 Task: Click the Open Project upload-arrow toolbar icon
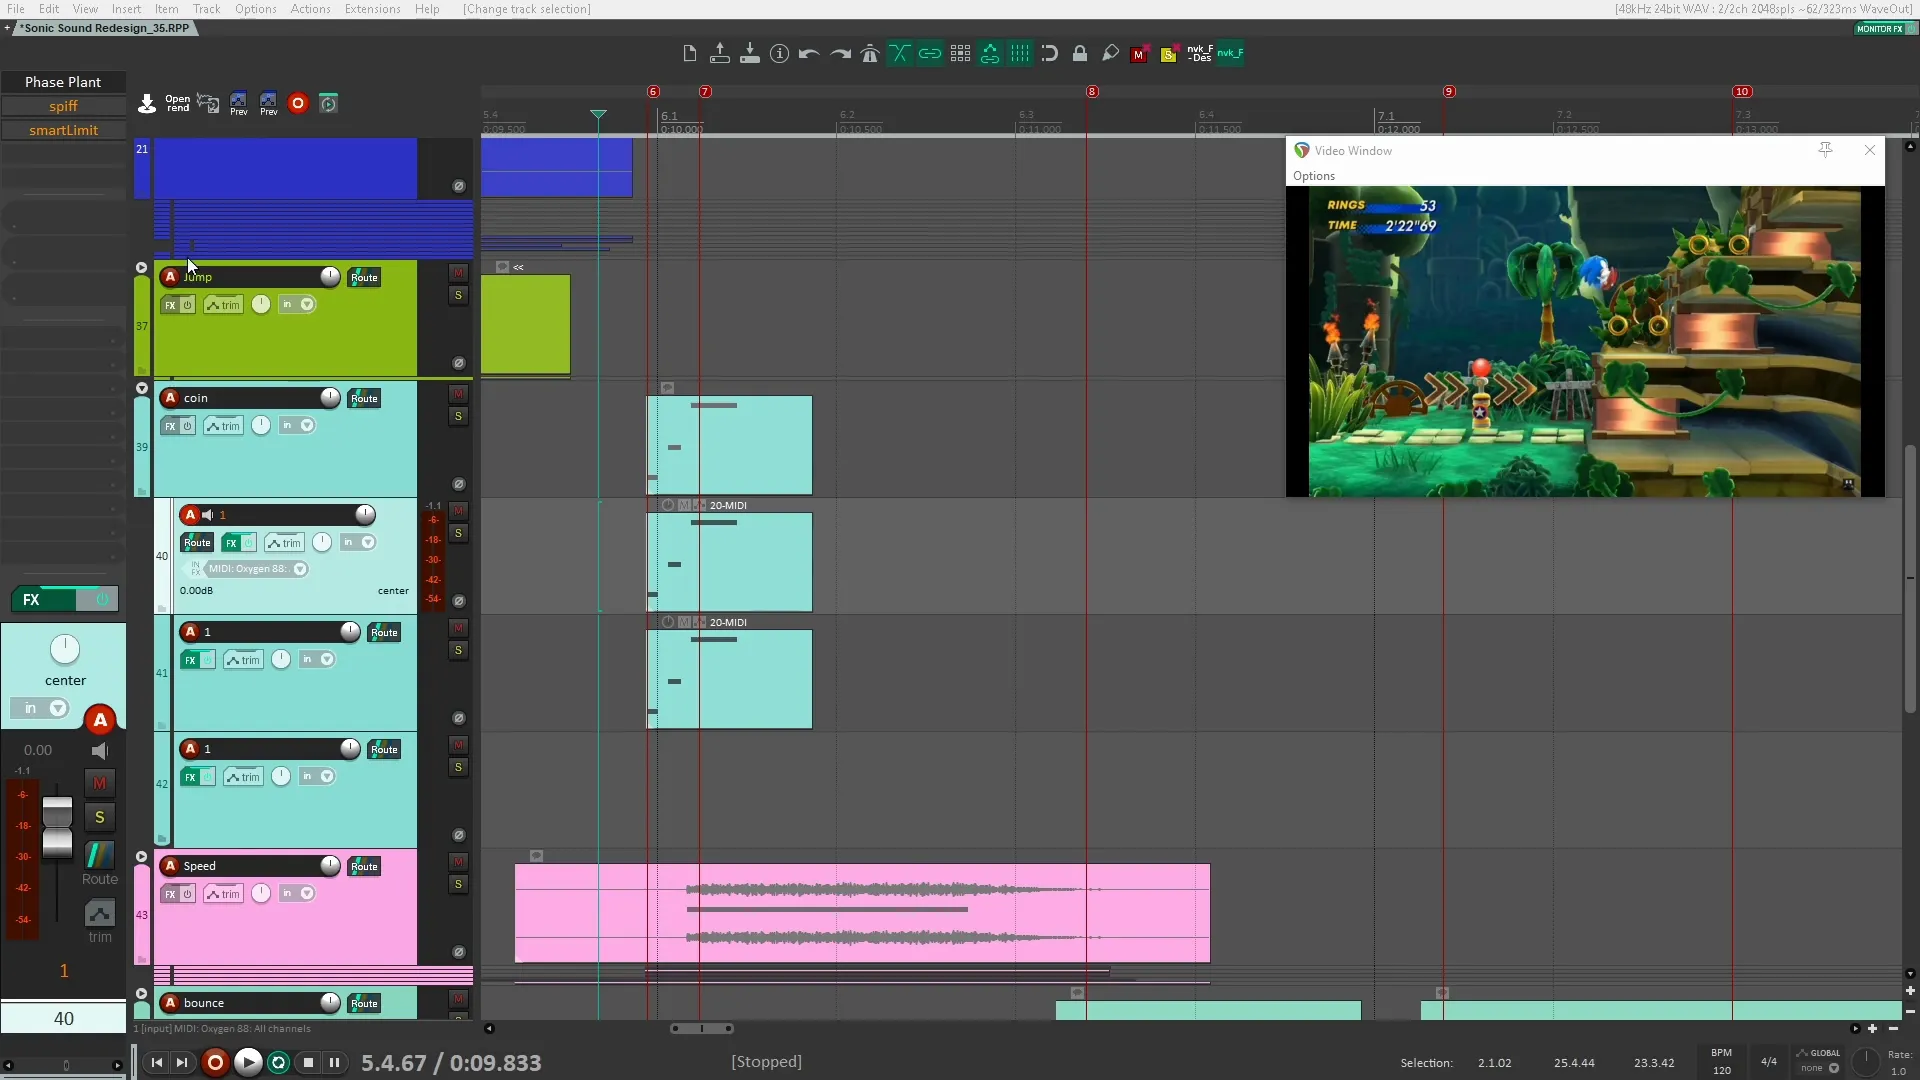pos(719,54)
